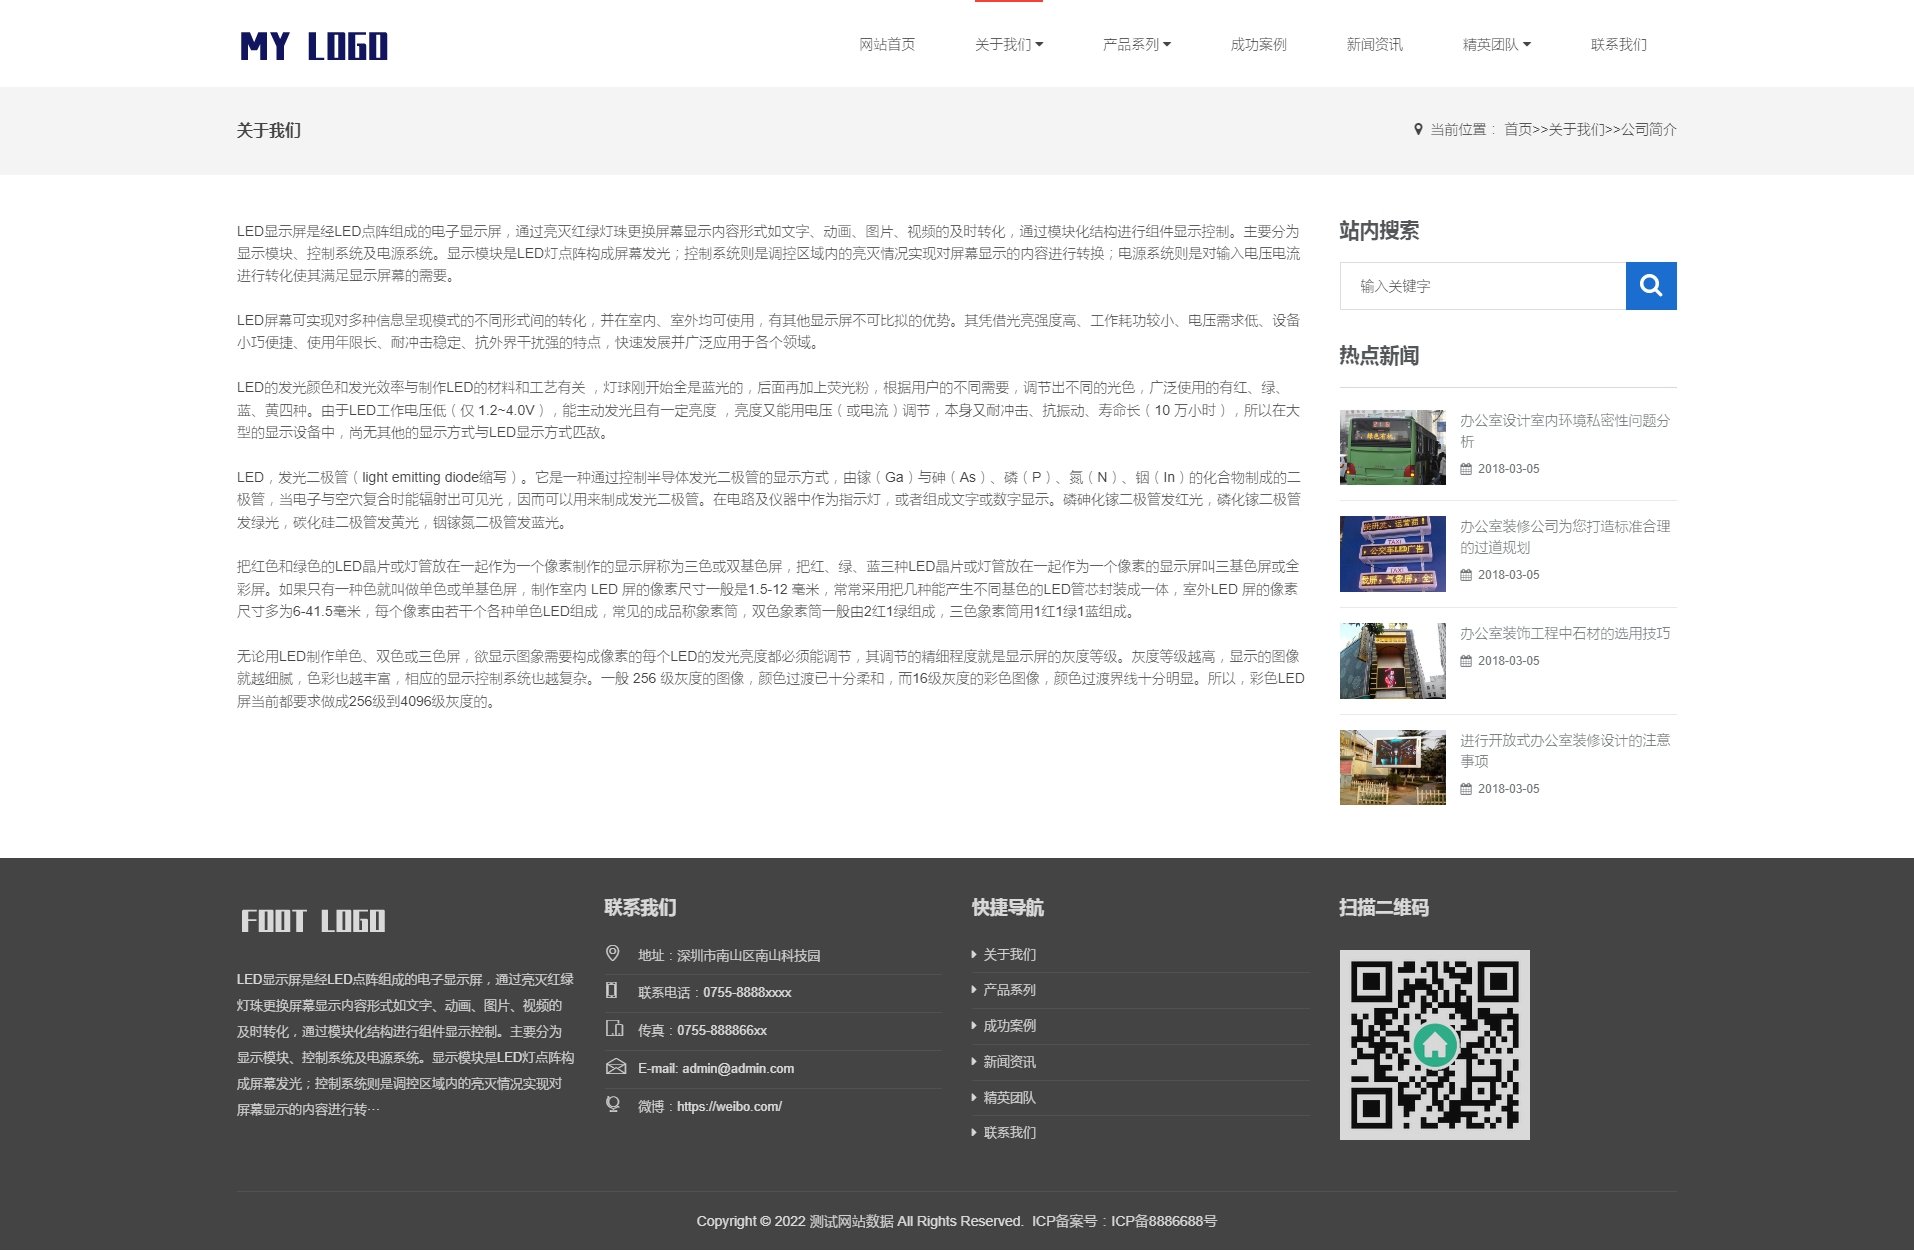The width and height of the screenshot is (1914, 1251).
Task: Focus the 输入关键字 search input field
Action: 1482,286
